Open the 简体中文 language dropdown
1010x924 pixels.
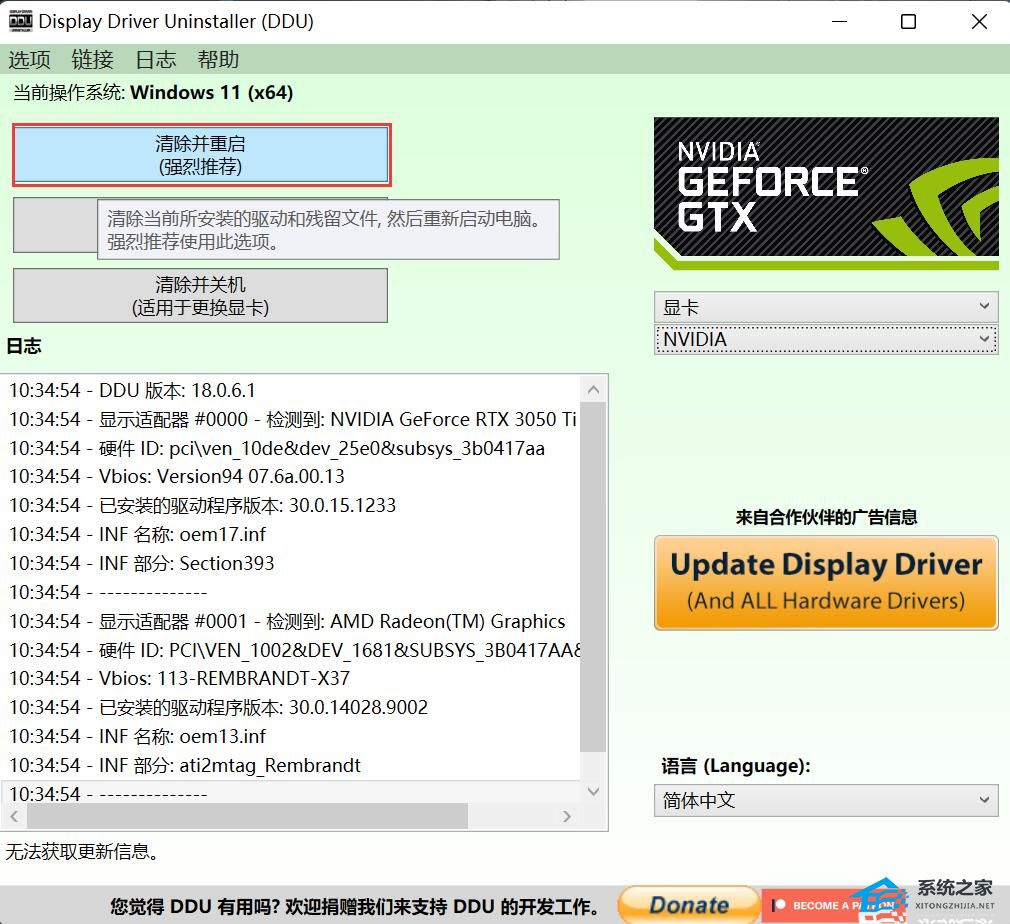(x=826, y=800)
